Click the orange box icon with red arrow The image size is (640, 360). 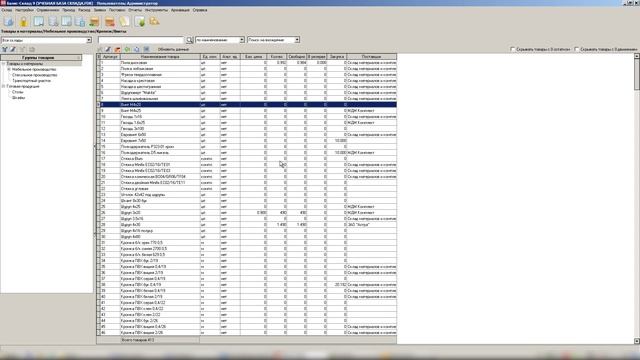coord(110,22)
